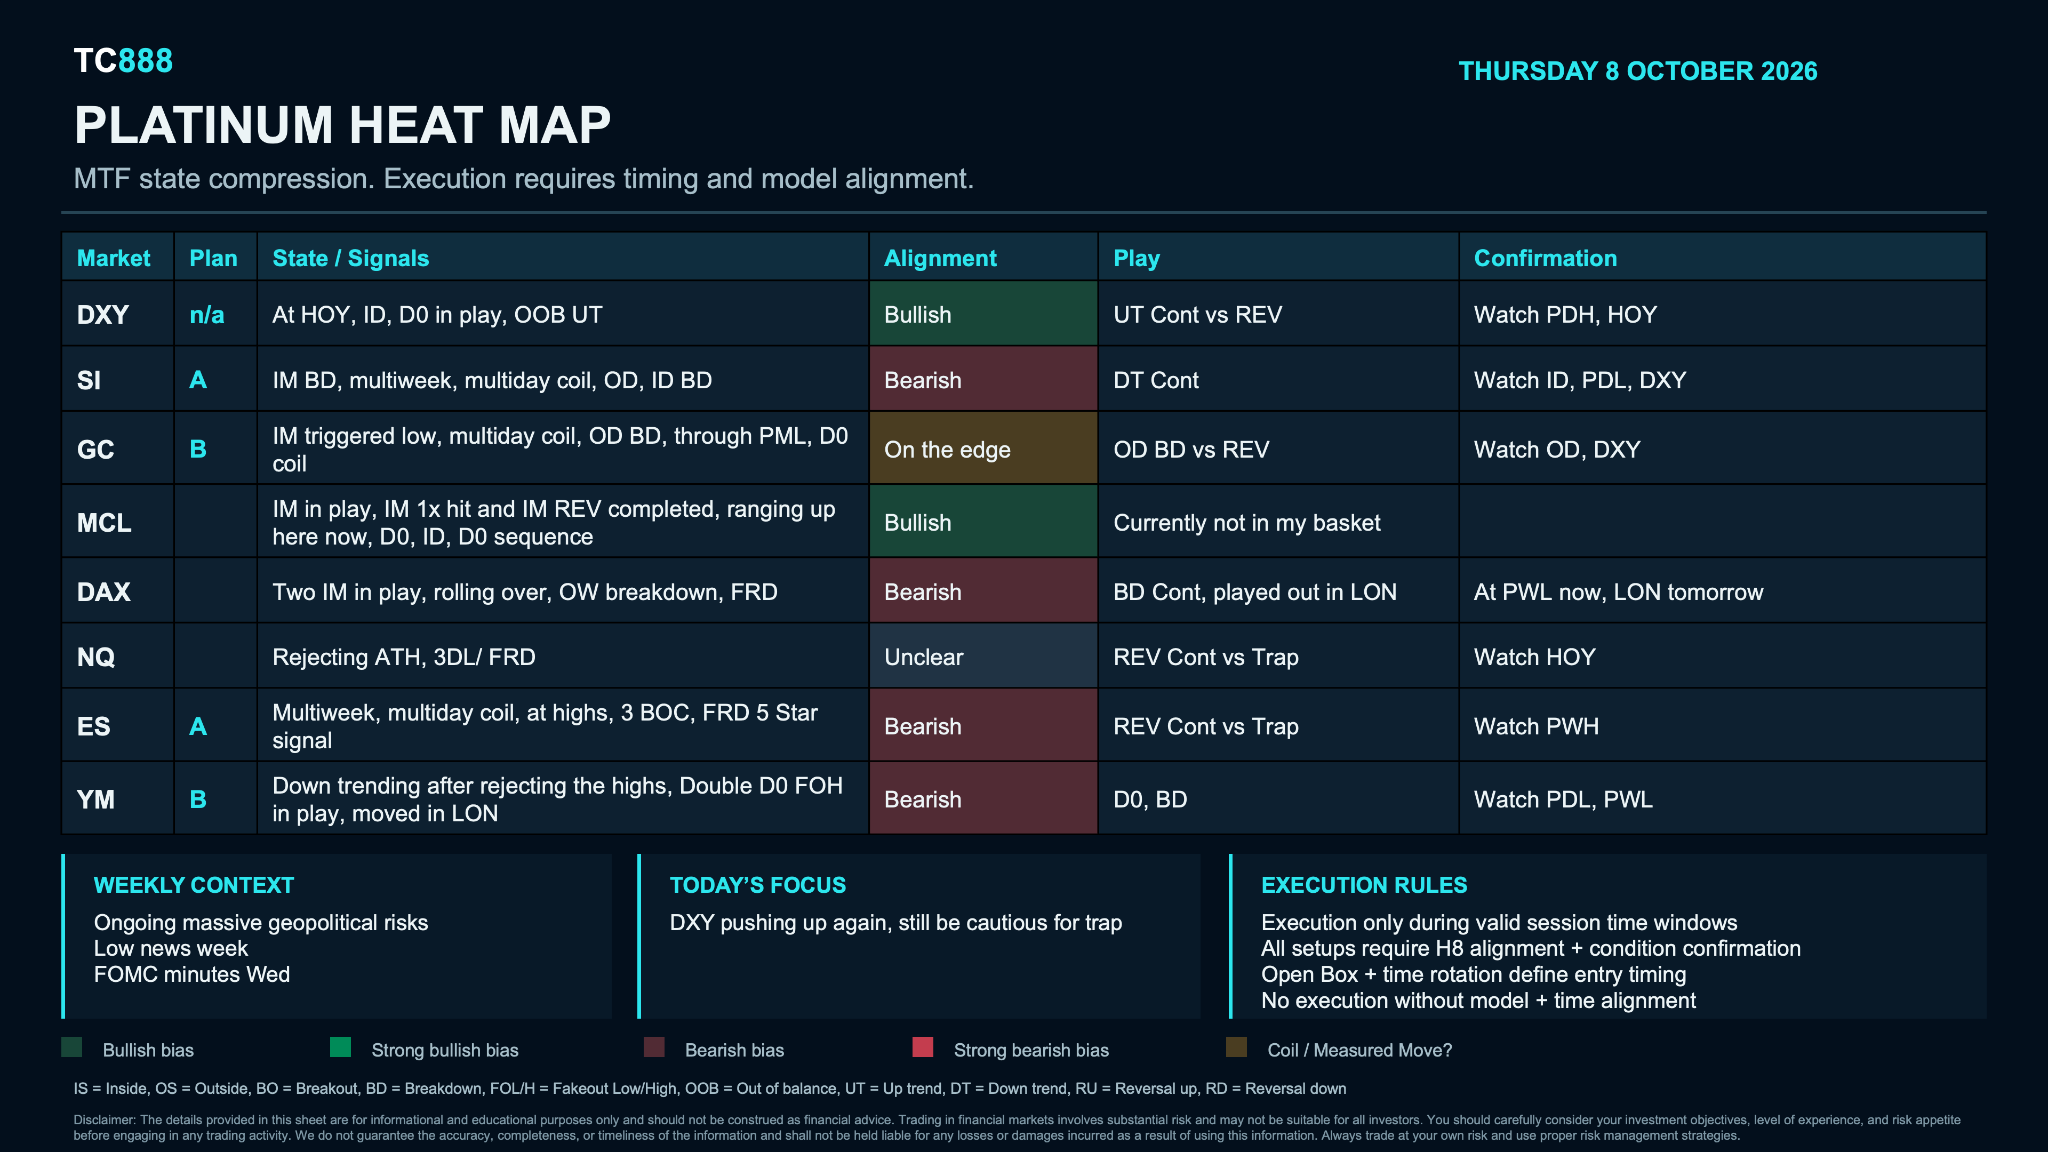Click the Bearish alignment cell in YM row
Screen dimensions: 2048x1152
tap(984, 799)
